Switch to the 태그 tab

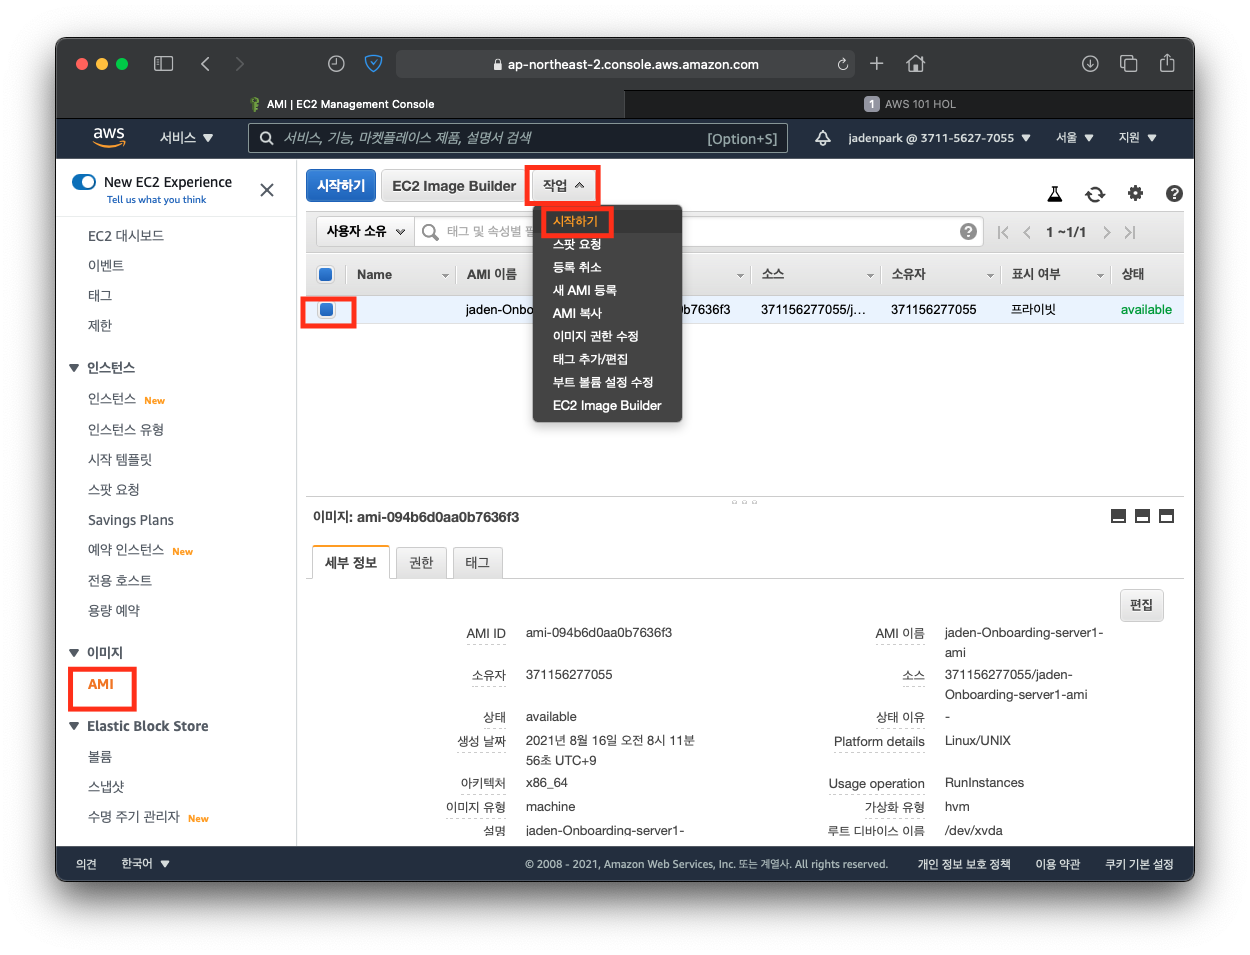pos(477,563)
